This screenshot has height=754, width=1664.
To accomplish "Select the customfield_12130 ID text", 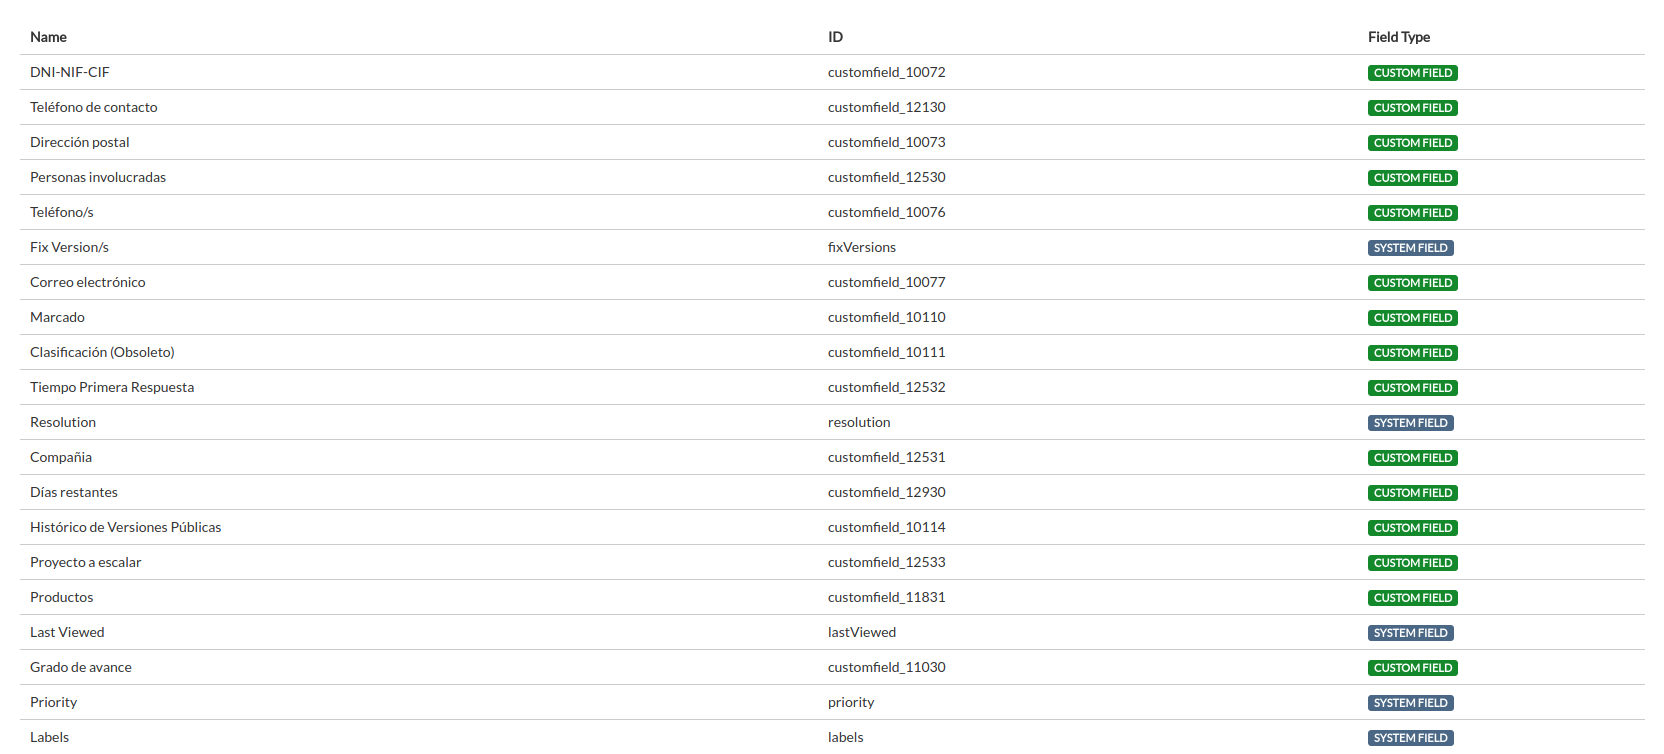I will pos(887,107).
